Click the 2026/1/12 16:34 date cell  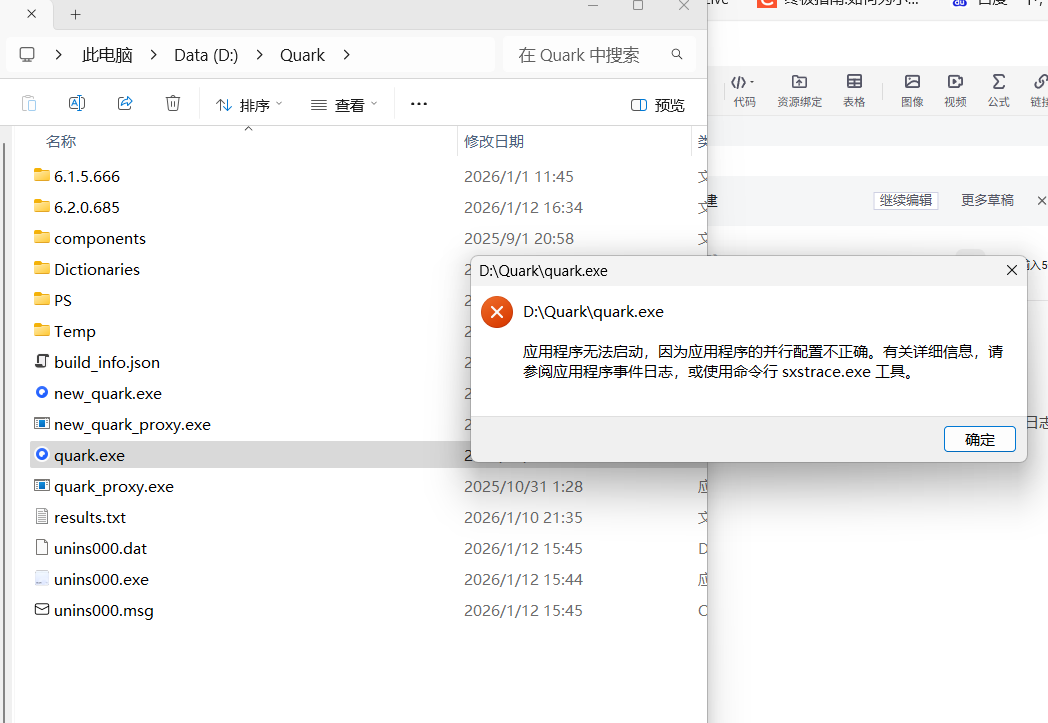click(523, 207)
